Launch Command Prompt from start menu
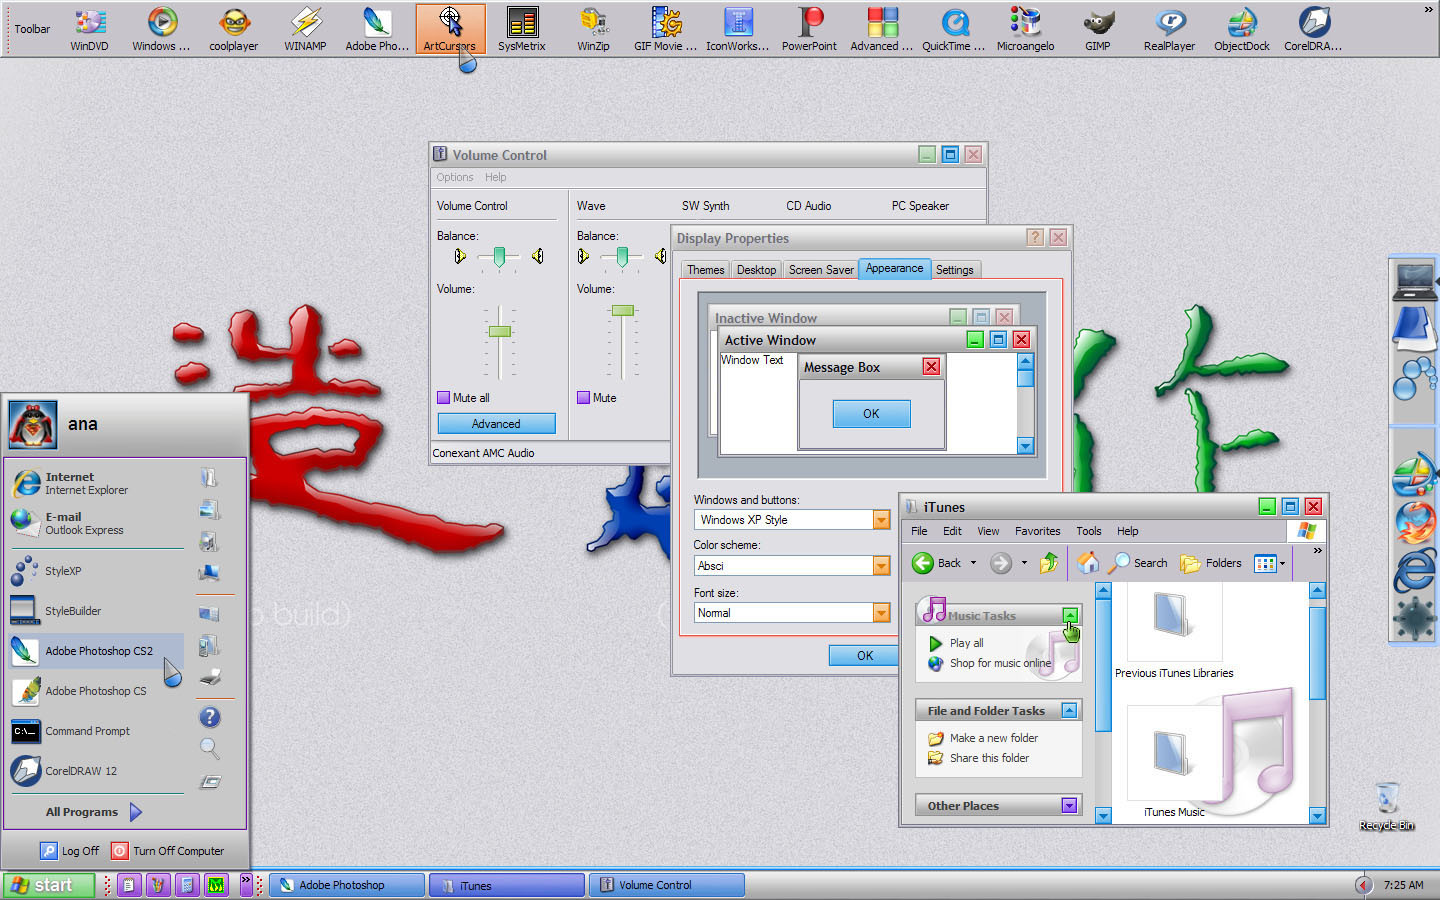1440x900 pixels. pyautogui.click(x=97, y=731)
